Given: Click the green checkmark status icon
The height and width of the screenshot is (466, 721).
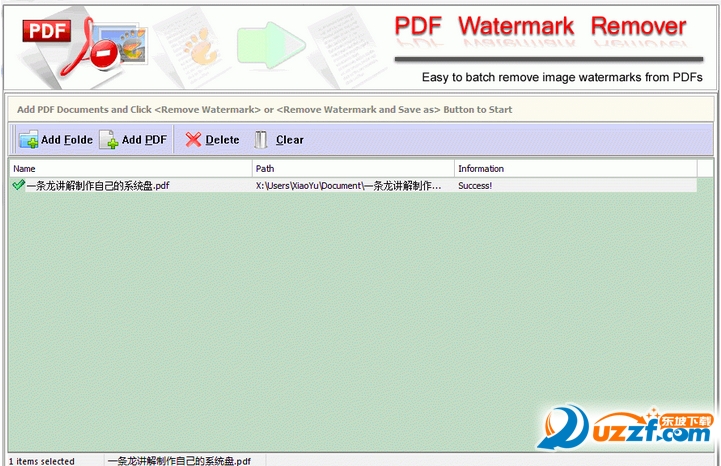Looking at the screenshot, I should [x=18, y=185].
